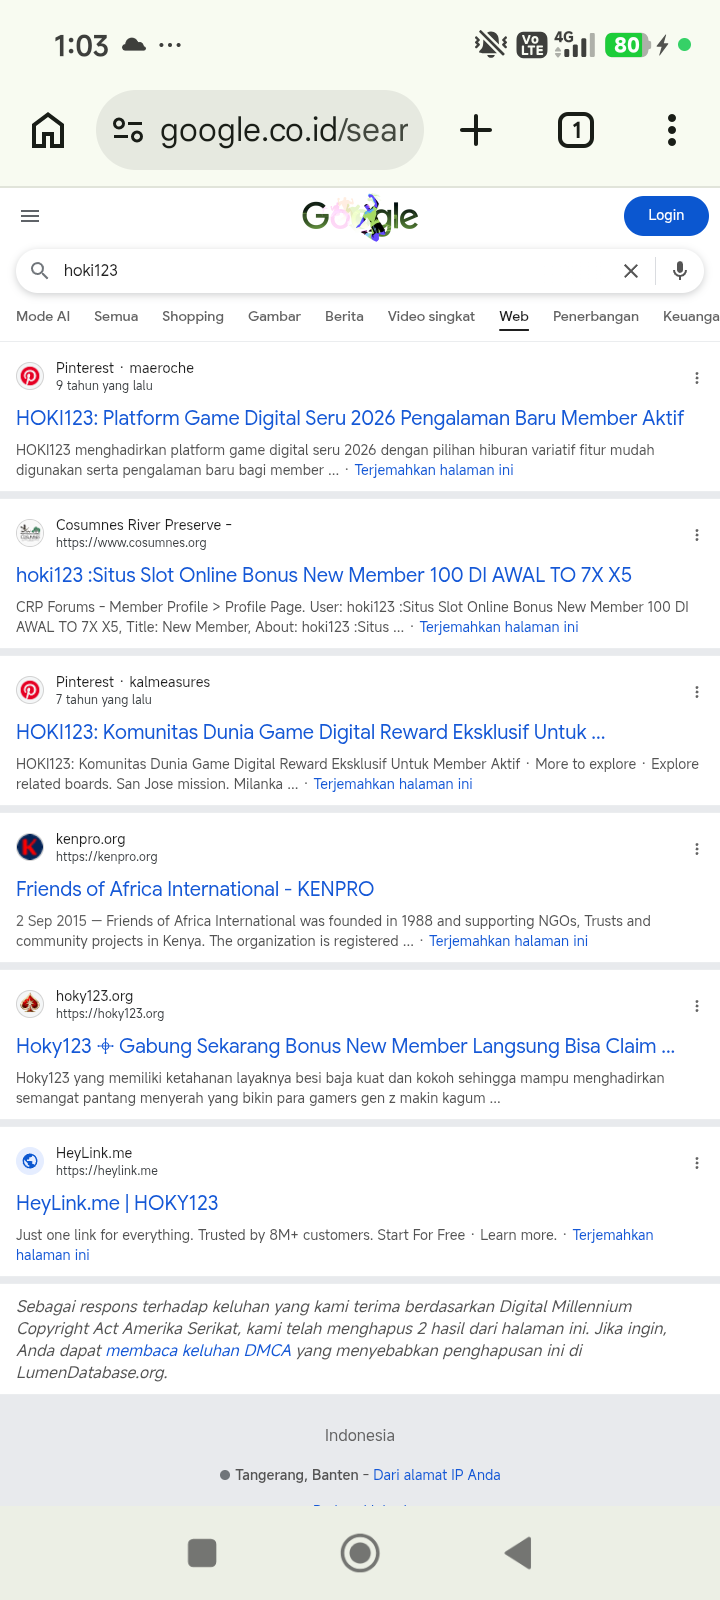Image resolution: width=720 pixels, height=1600 pixels.
Task: Open Chrome's three-dot overflow menu
Action: pos(672,130)
